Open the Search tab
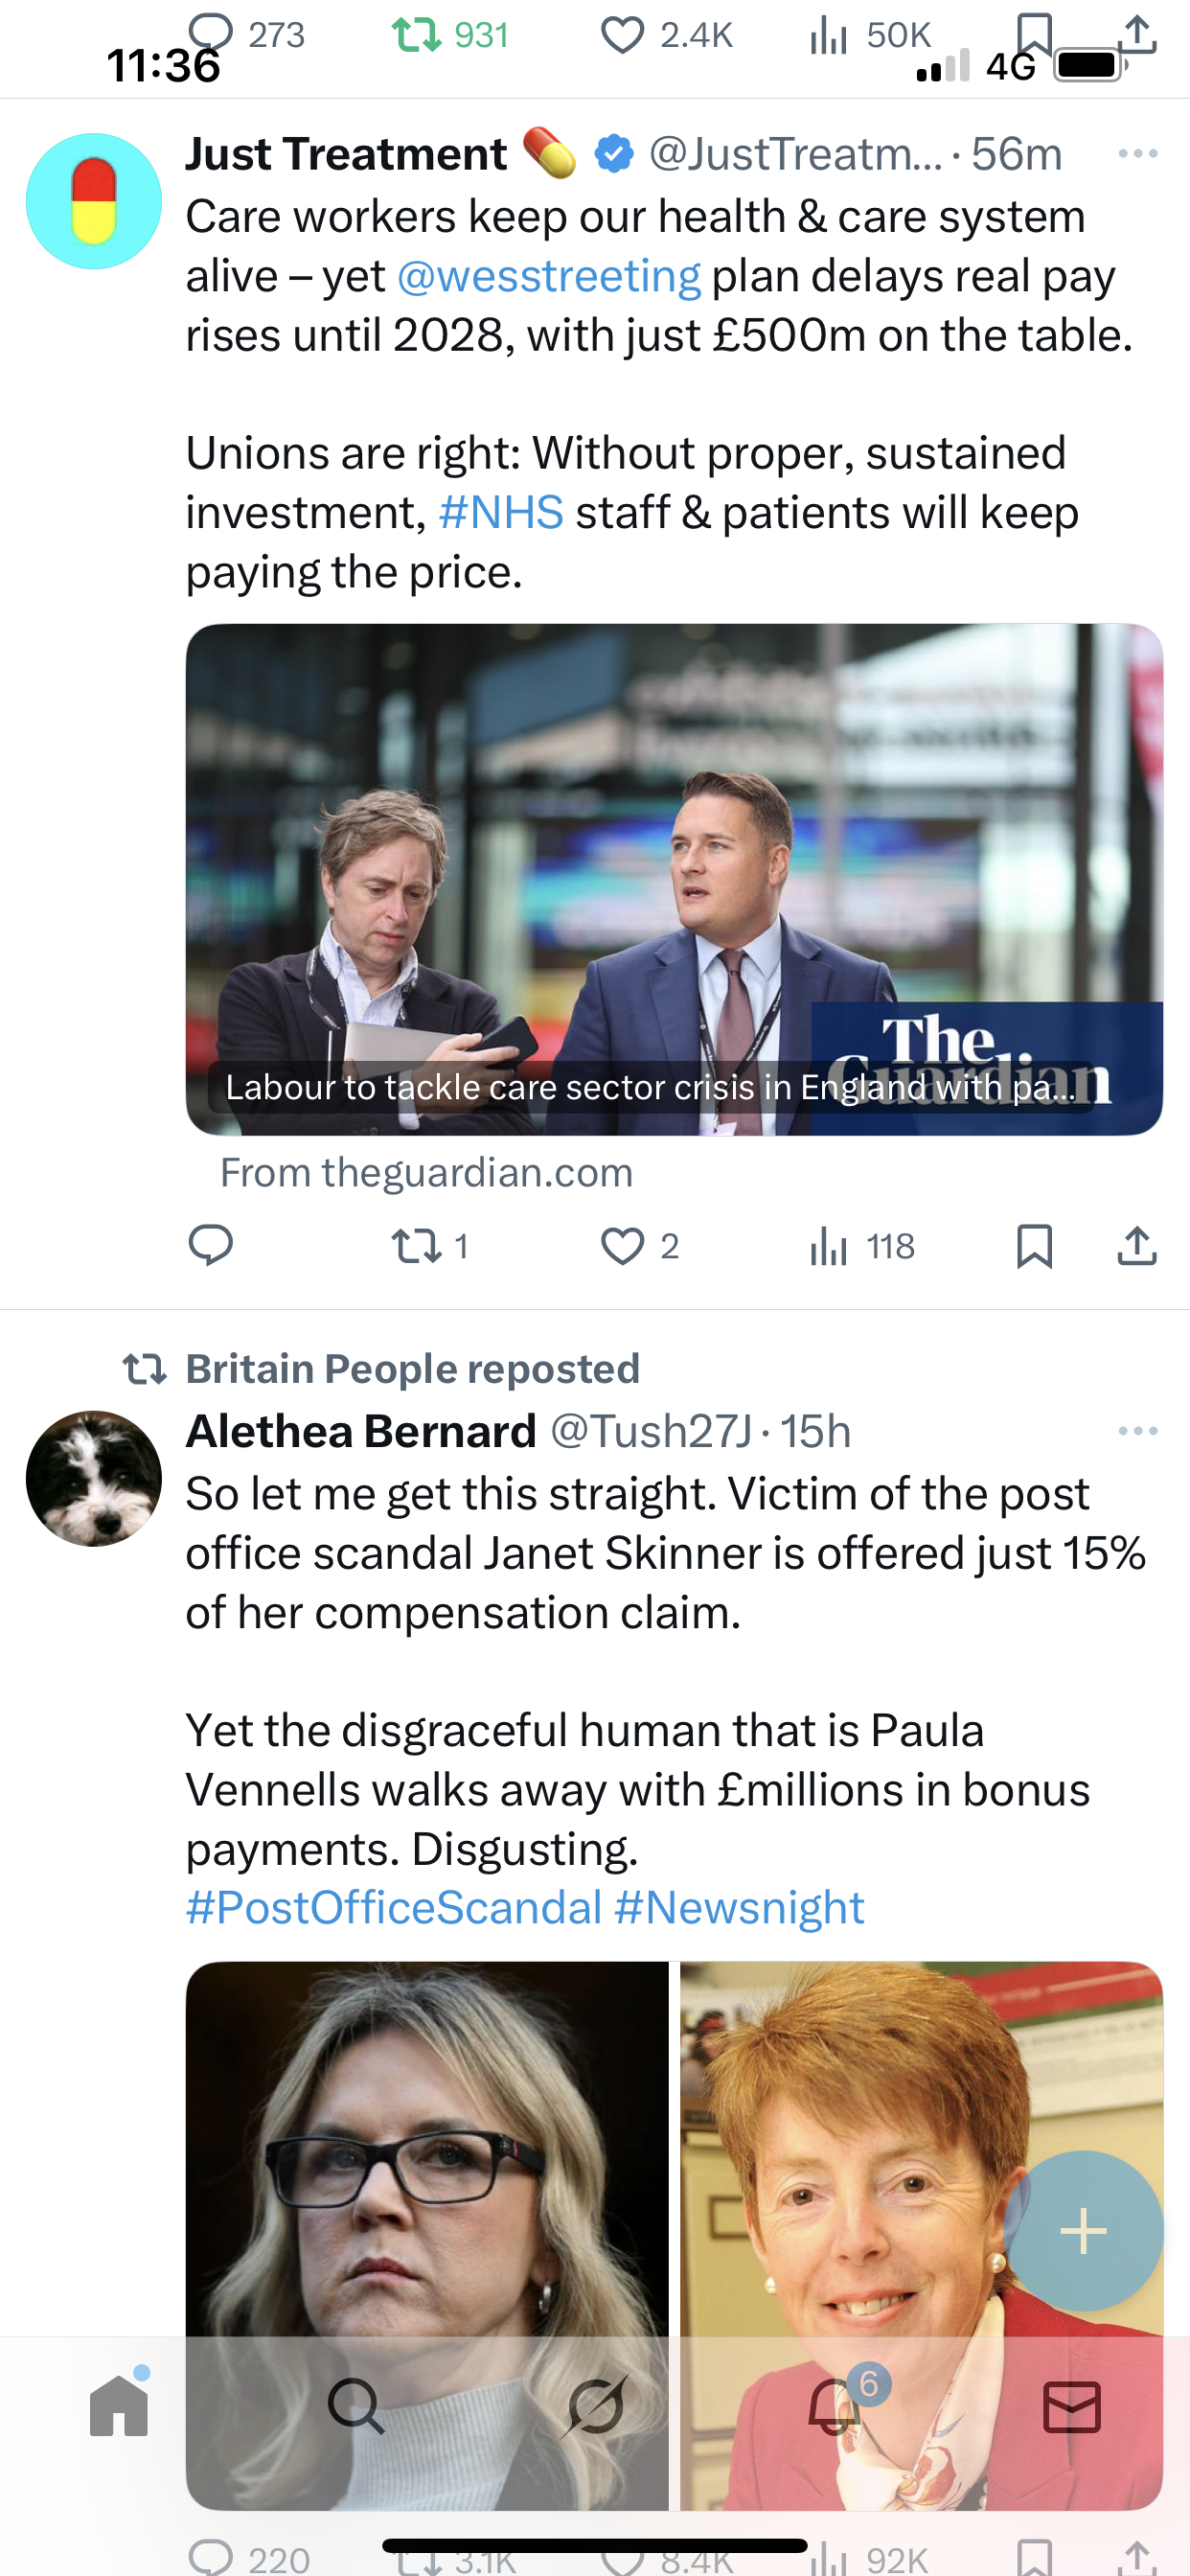The image size is (1190, 2576). click(x=356, y=2406)
